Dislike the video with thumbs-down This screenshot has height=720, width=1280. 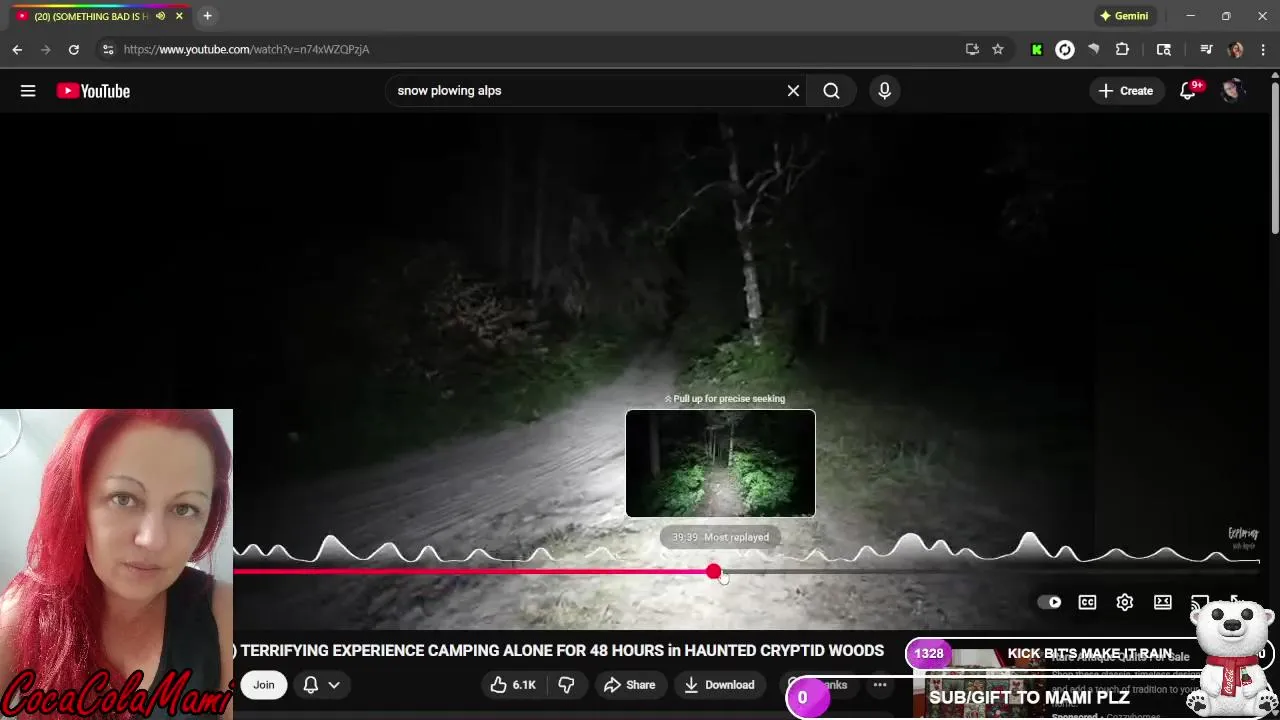point(566,685)
